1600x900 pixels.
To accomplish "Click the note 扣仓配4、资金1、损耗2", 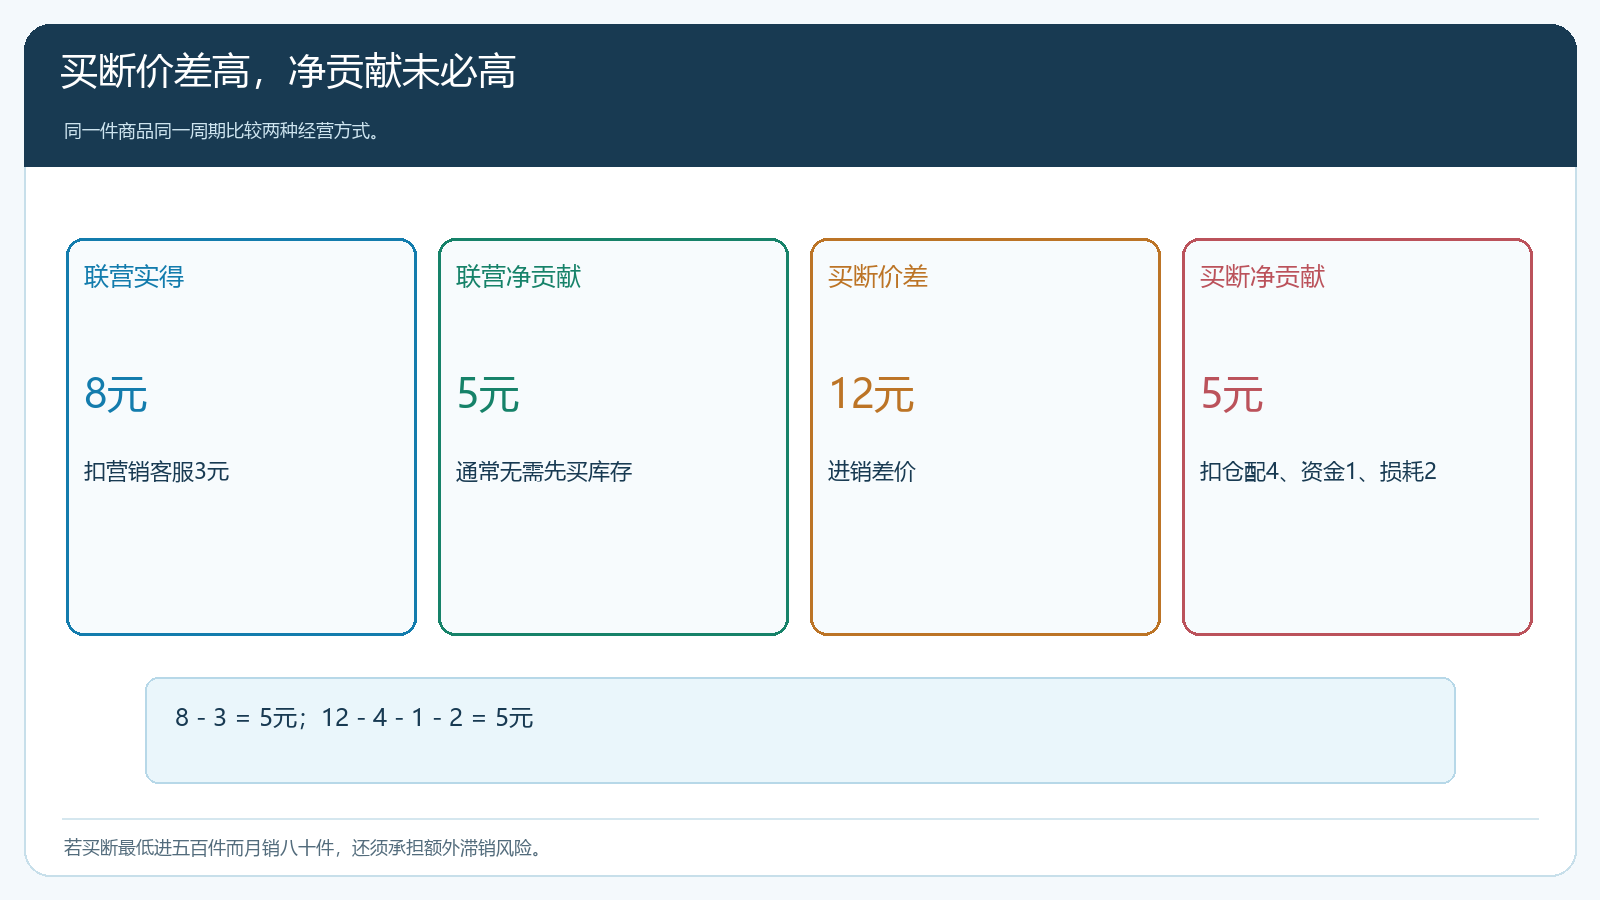I will (x=1318, y=472).
